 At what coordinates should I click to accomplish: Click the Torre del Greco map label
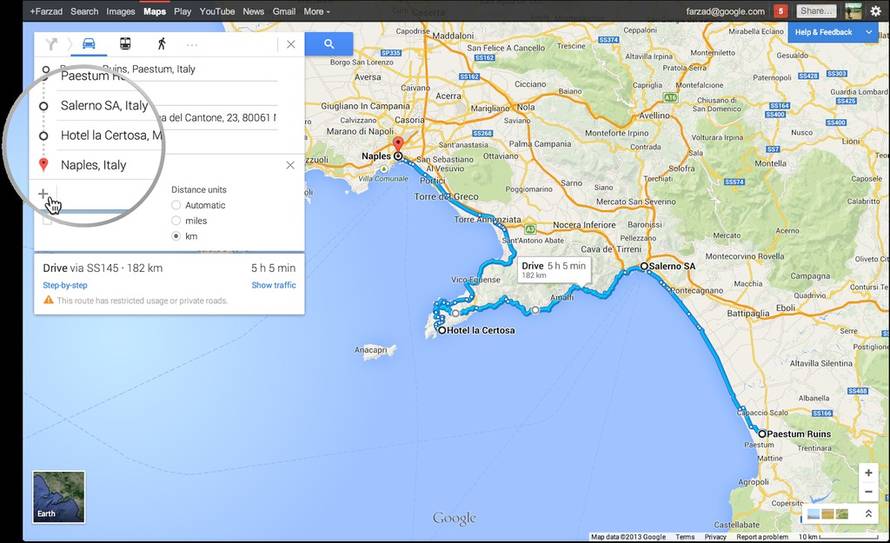pos(446,196)
